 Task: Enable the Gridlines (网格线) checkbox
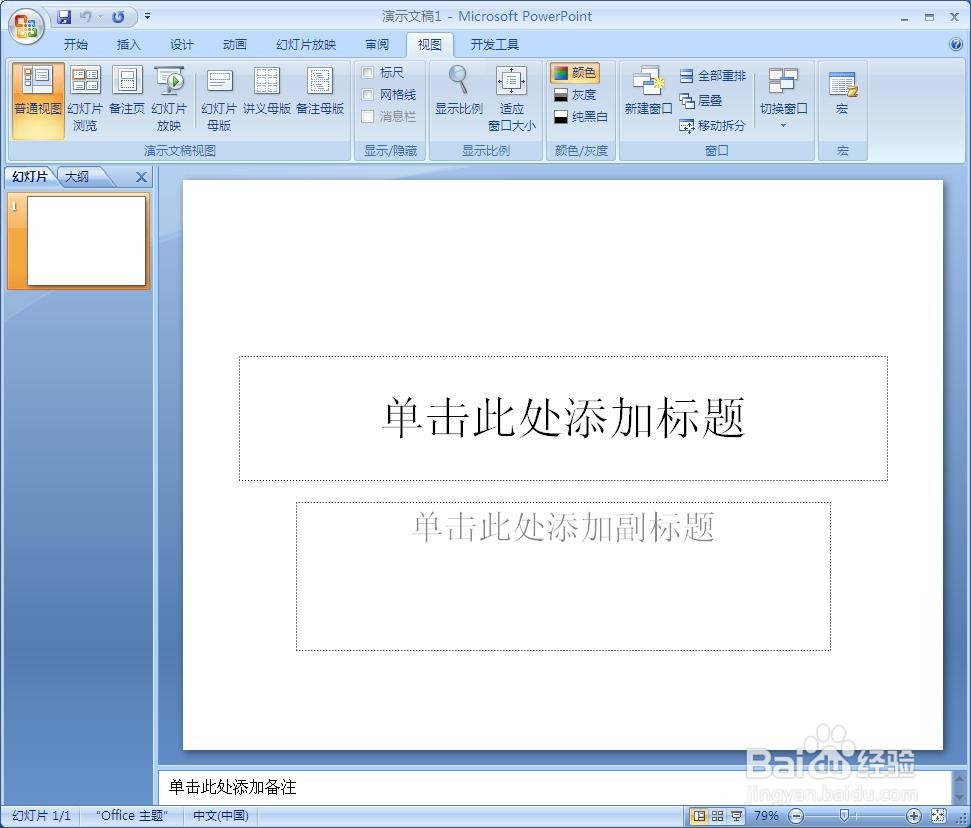click(x=368, y=95)
